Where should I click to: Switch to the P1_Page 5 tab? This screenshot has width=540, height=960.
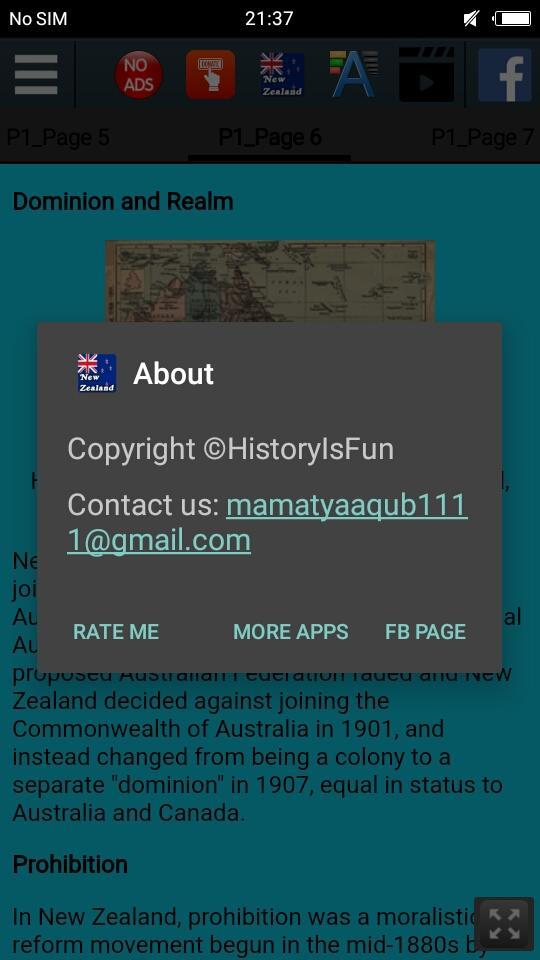click(x=58, y=137)
